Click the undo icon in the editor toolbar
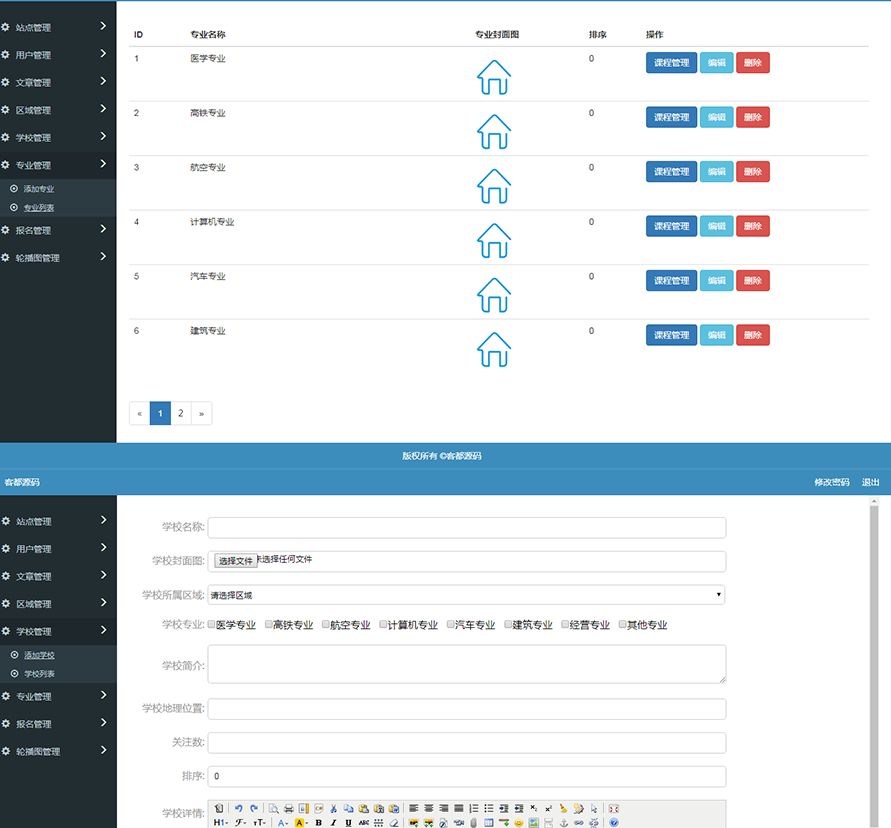Image resolution: width=891 pixels, height=828 pixels. [x=238, y=808]
